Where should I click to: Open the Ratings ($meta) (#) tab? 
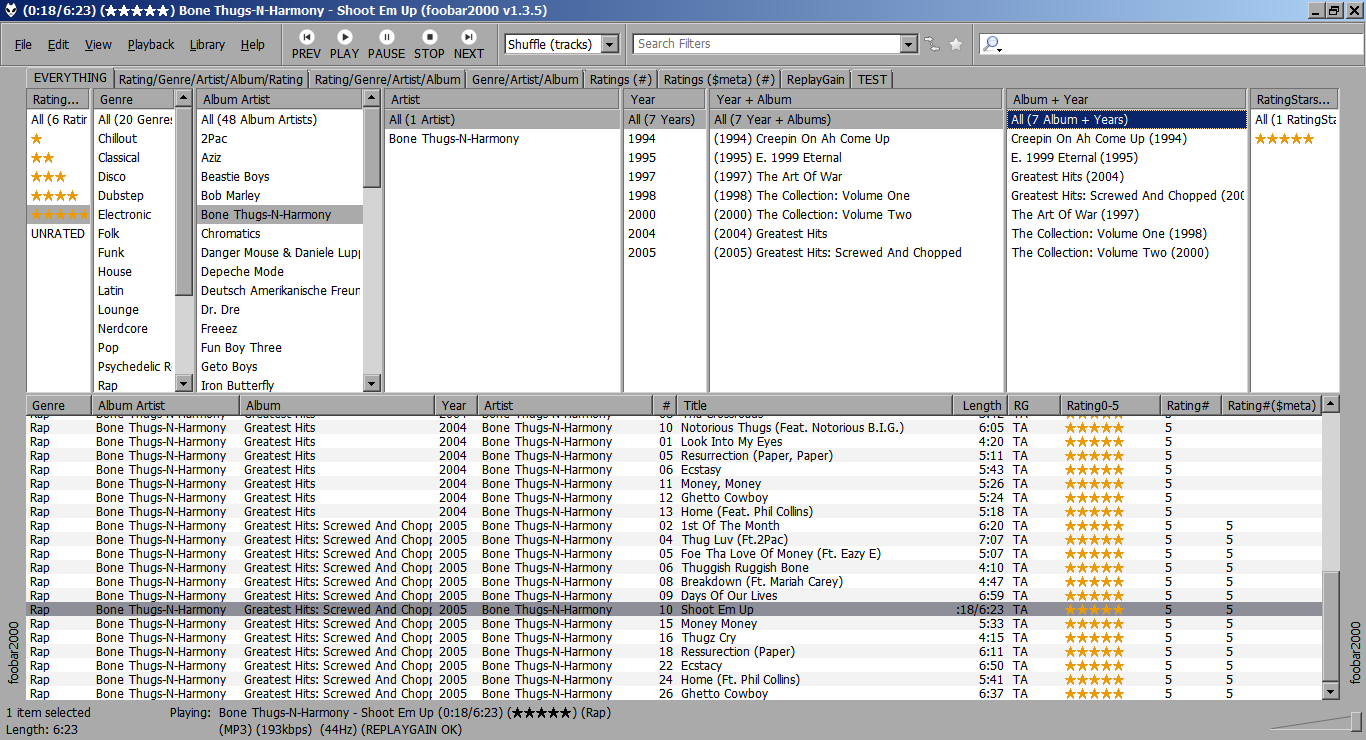click(719, 80)
